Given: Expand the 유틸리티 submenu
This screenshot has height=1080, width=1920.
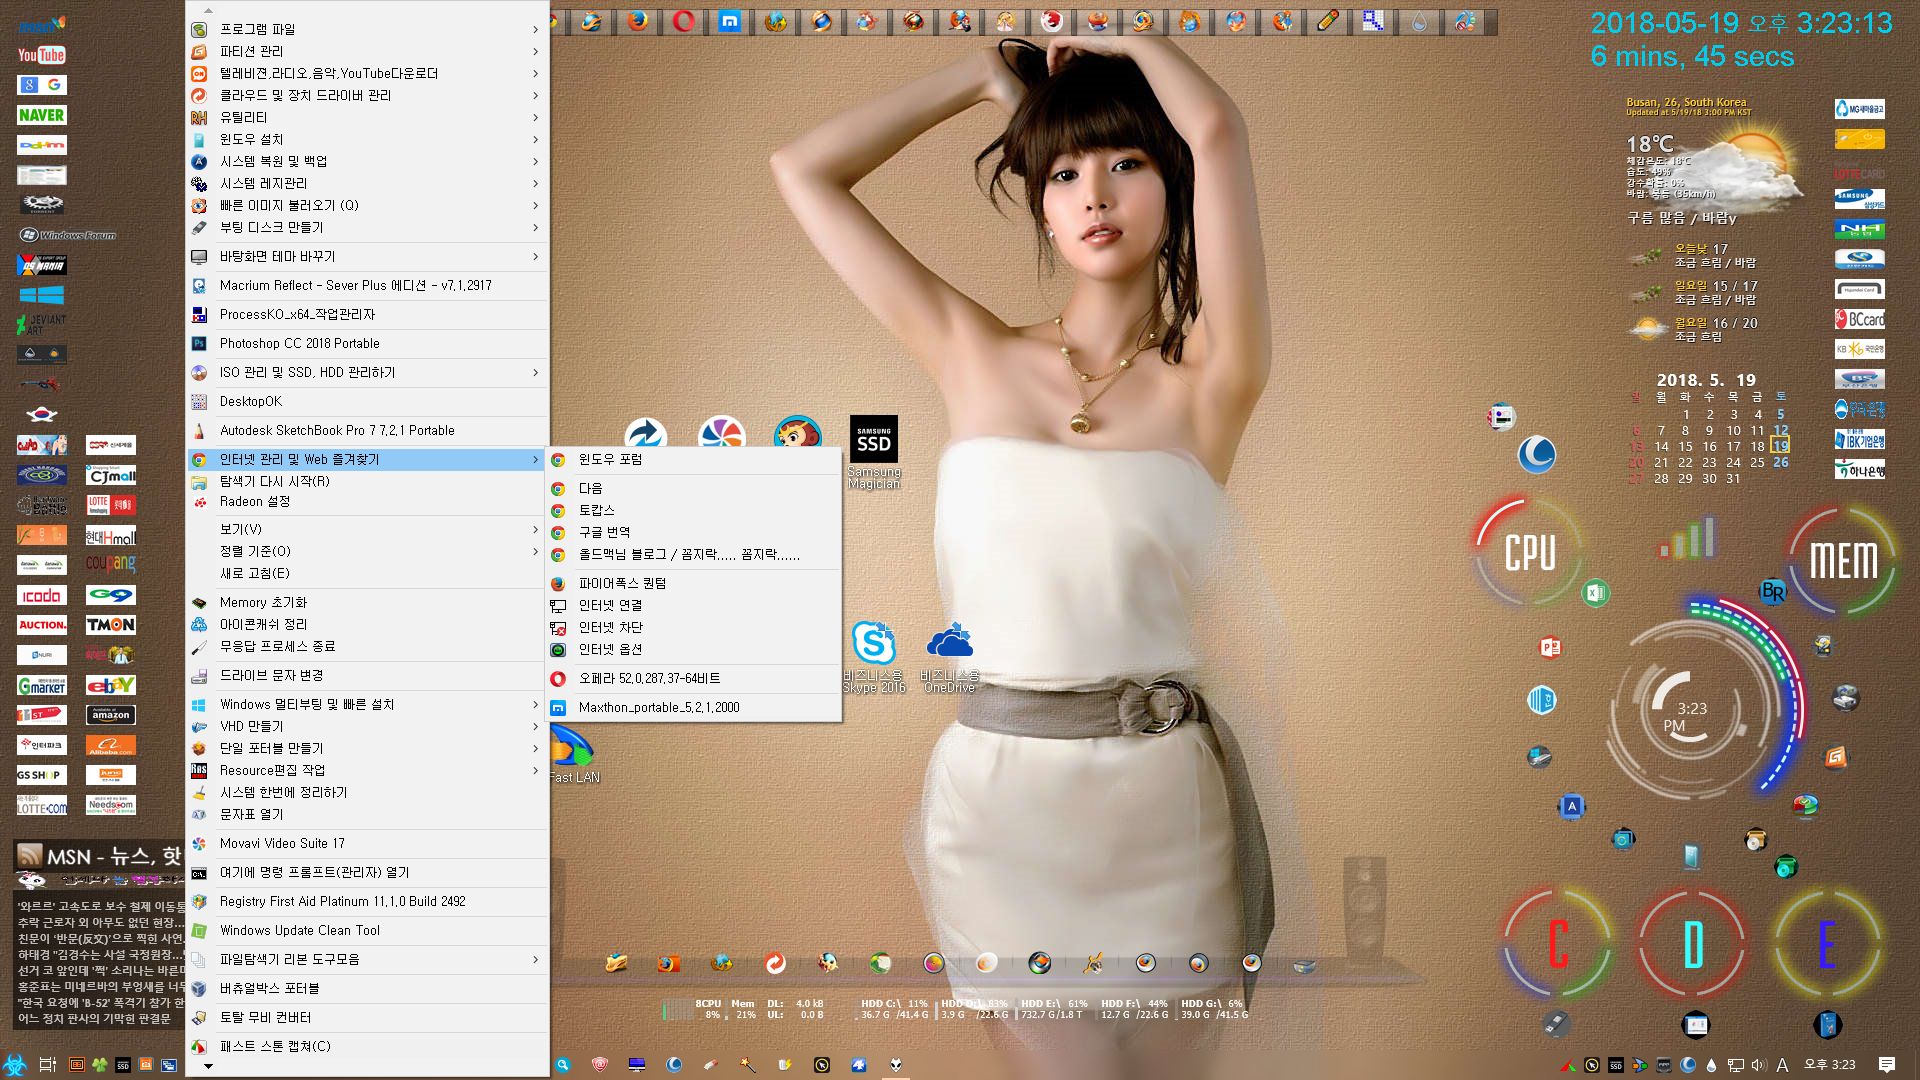Looking at the screenshot, I should pos(367,117).
